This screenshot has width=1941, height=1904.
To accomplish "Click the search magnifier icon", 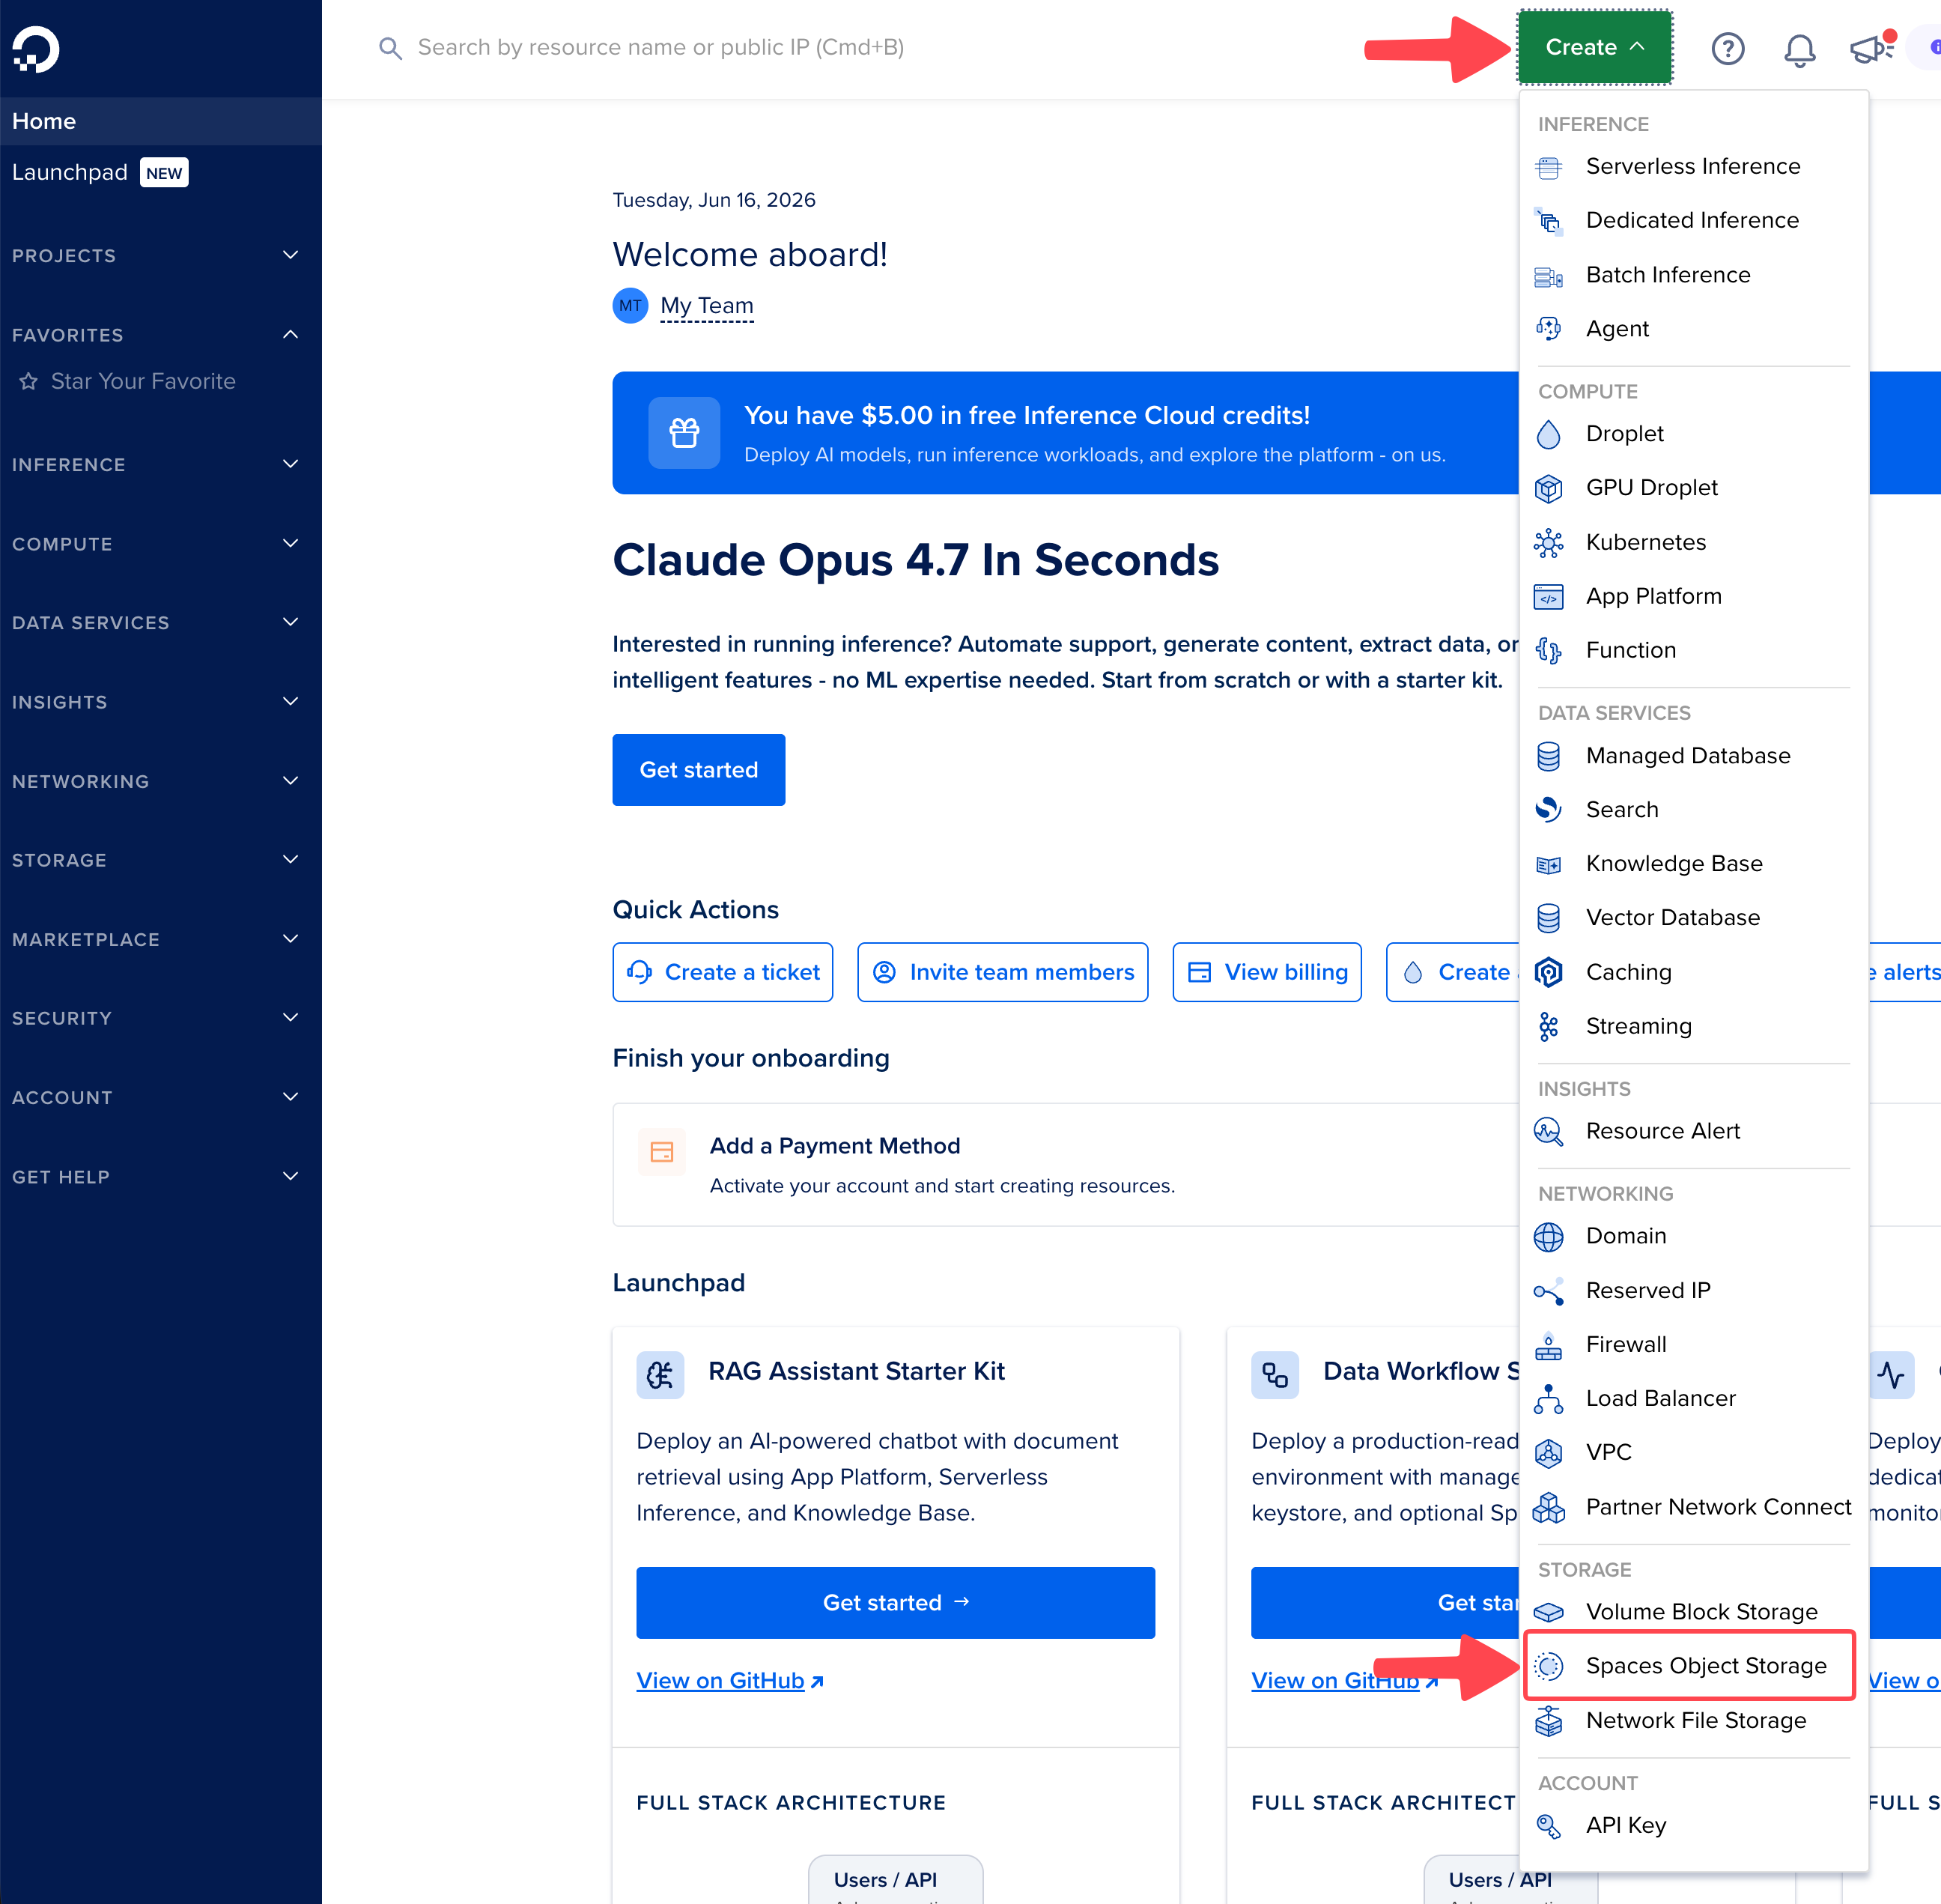I will click(x=390, y=48).
